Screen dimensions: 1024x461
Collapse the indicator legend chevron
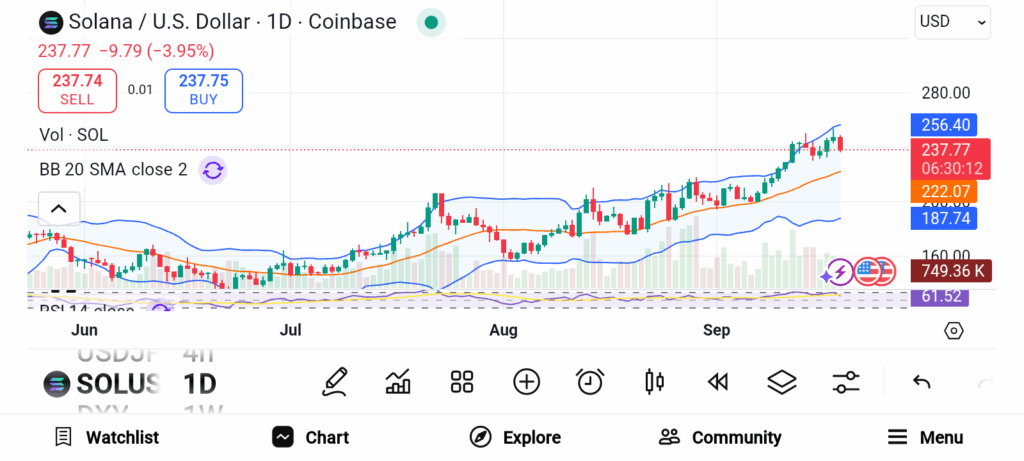point(58,209)
